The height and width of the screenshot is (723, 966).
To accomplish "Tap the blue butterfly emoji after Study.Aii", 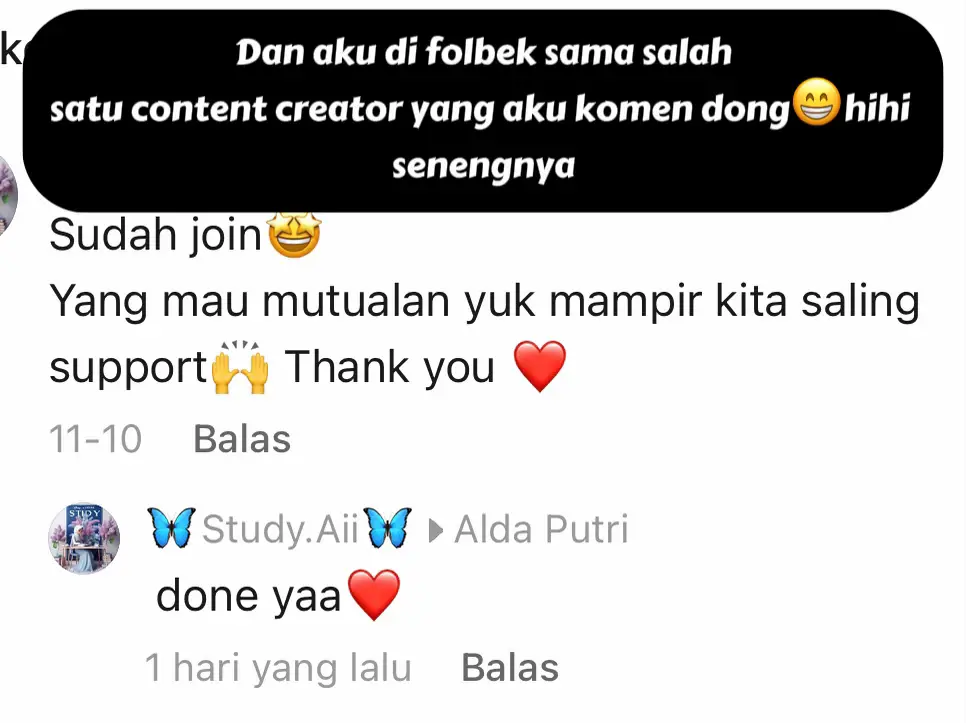I will point(388,528).
